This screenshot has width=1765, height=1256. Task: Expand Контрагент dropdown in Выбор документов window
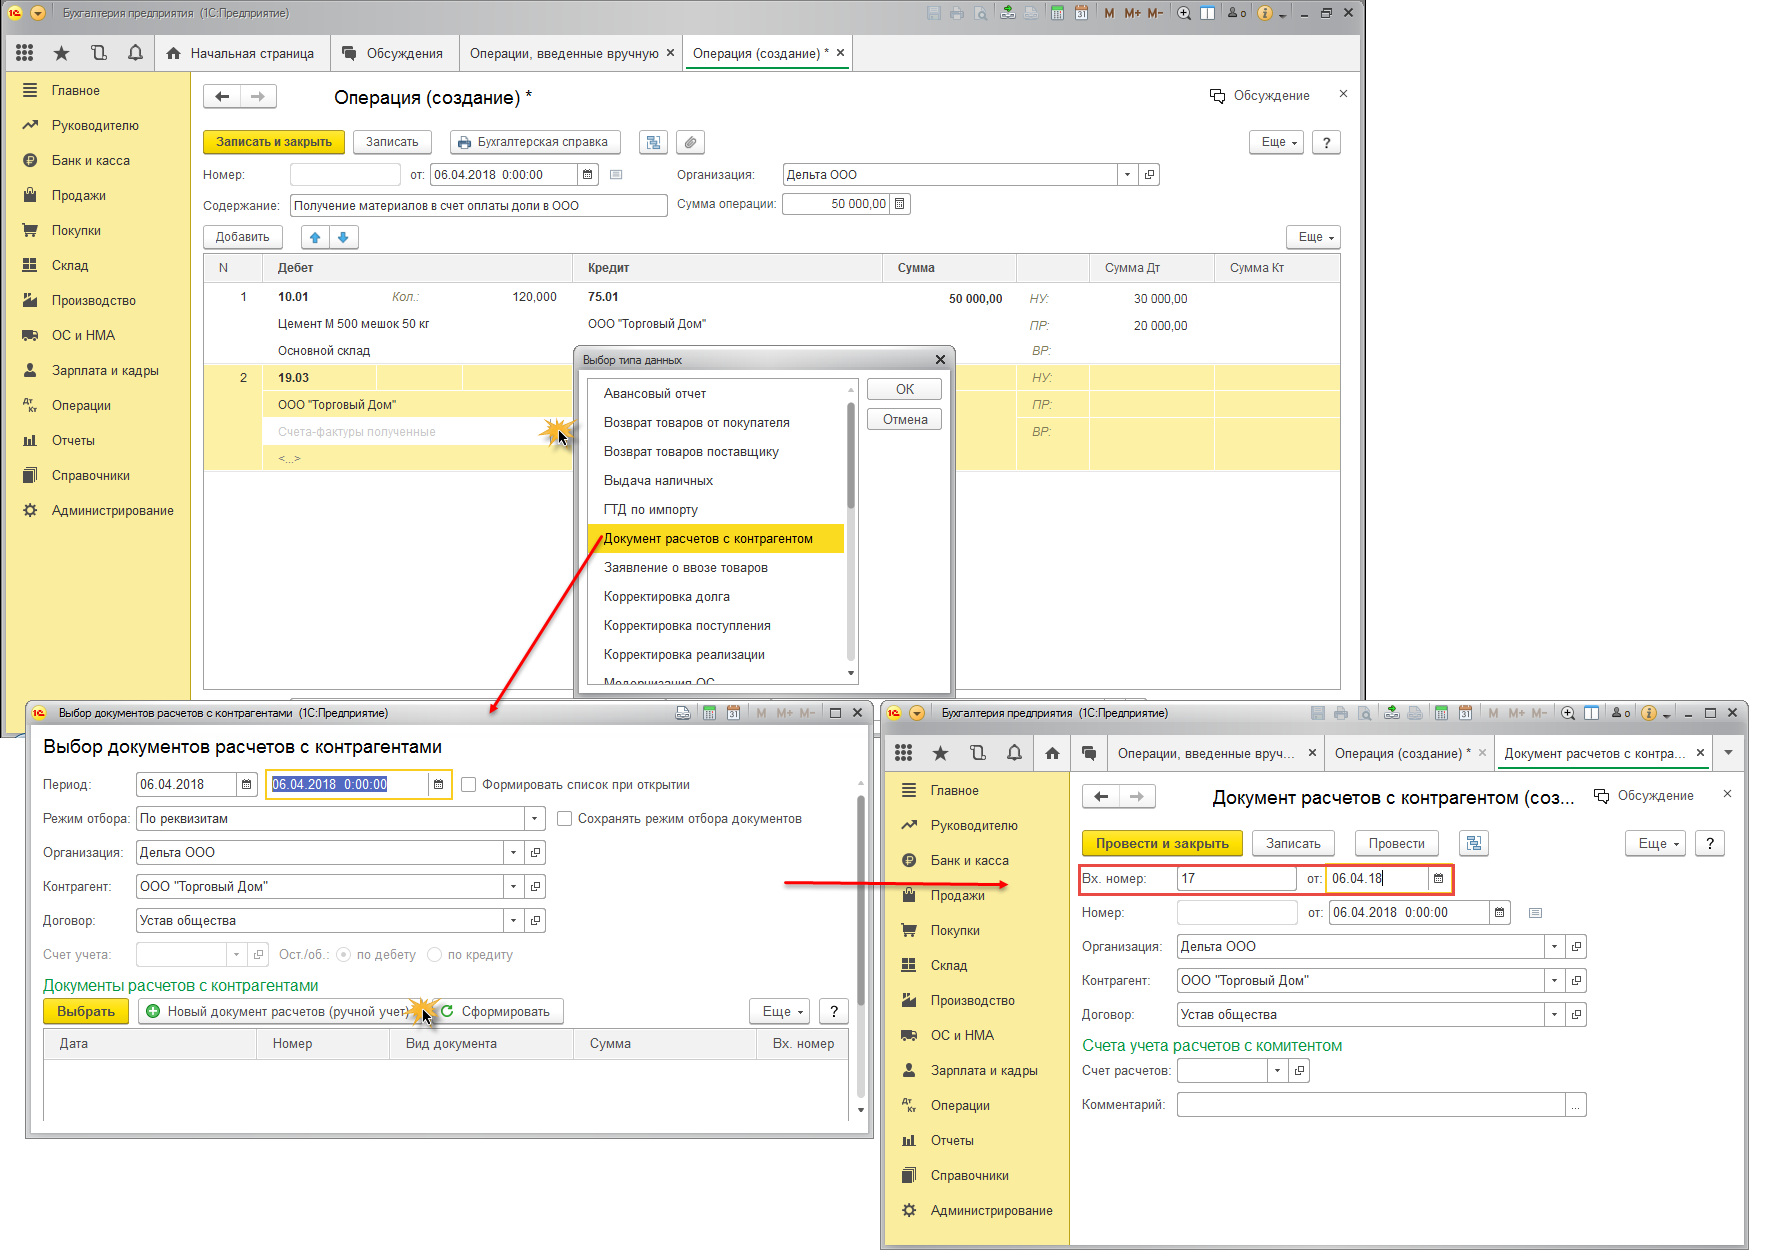click(x=513, y=887)
